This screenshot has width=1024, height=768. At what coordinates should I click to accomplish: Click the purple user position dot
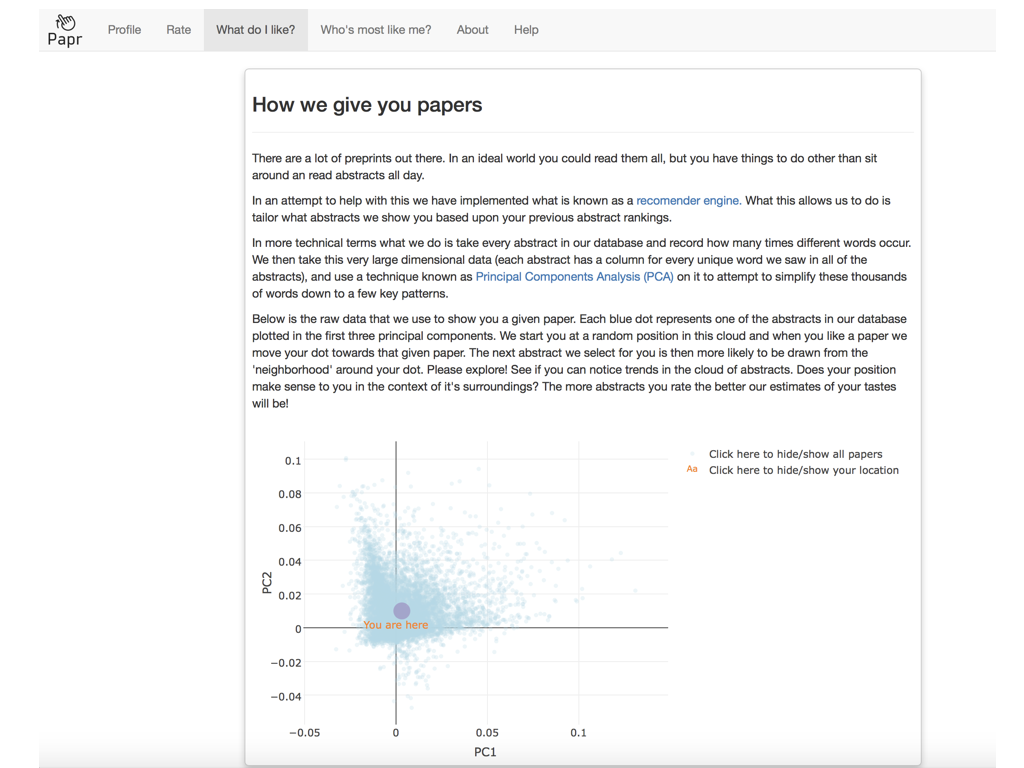coord(402,611)
